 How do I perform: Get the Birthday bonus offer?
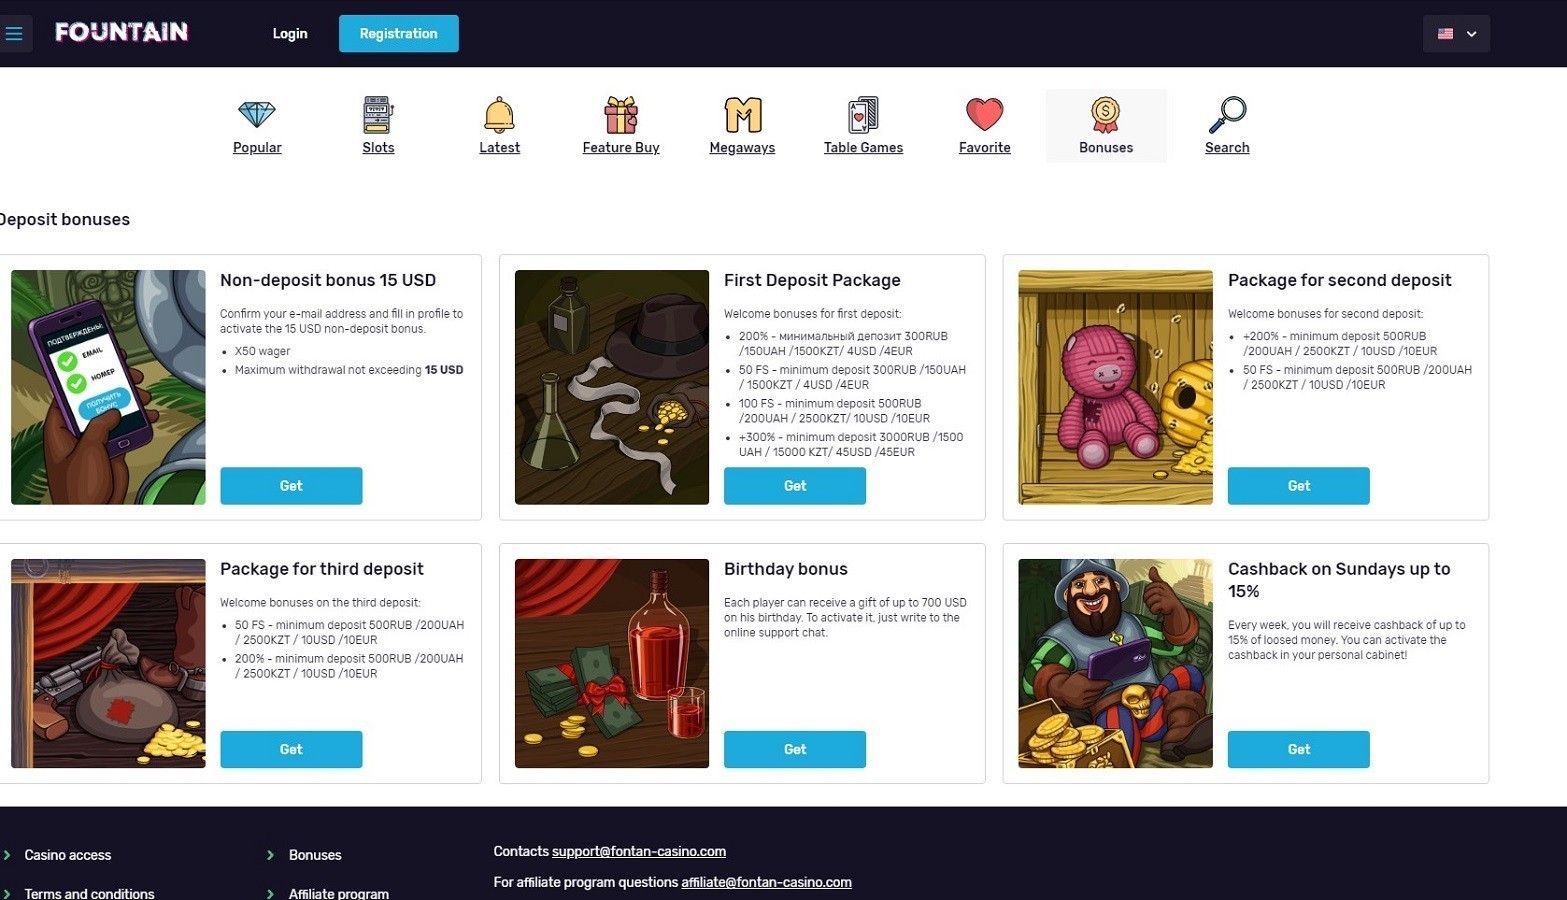click(x=795, y=749)
